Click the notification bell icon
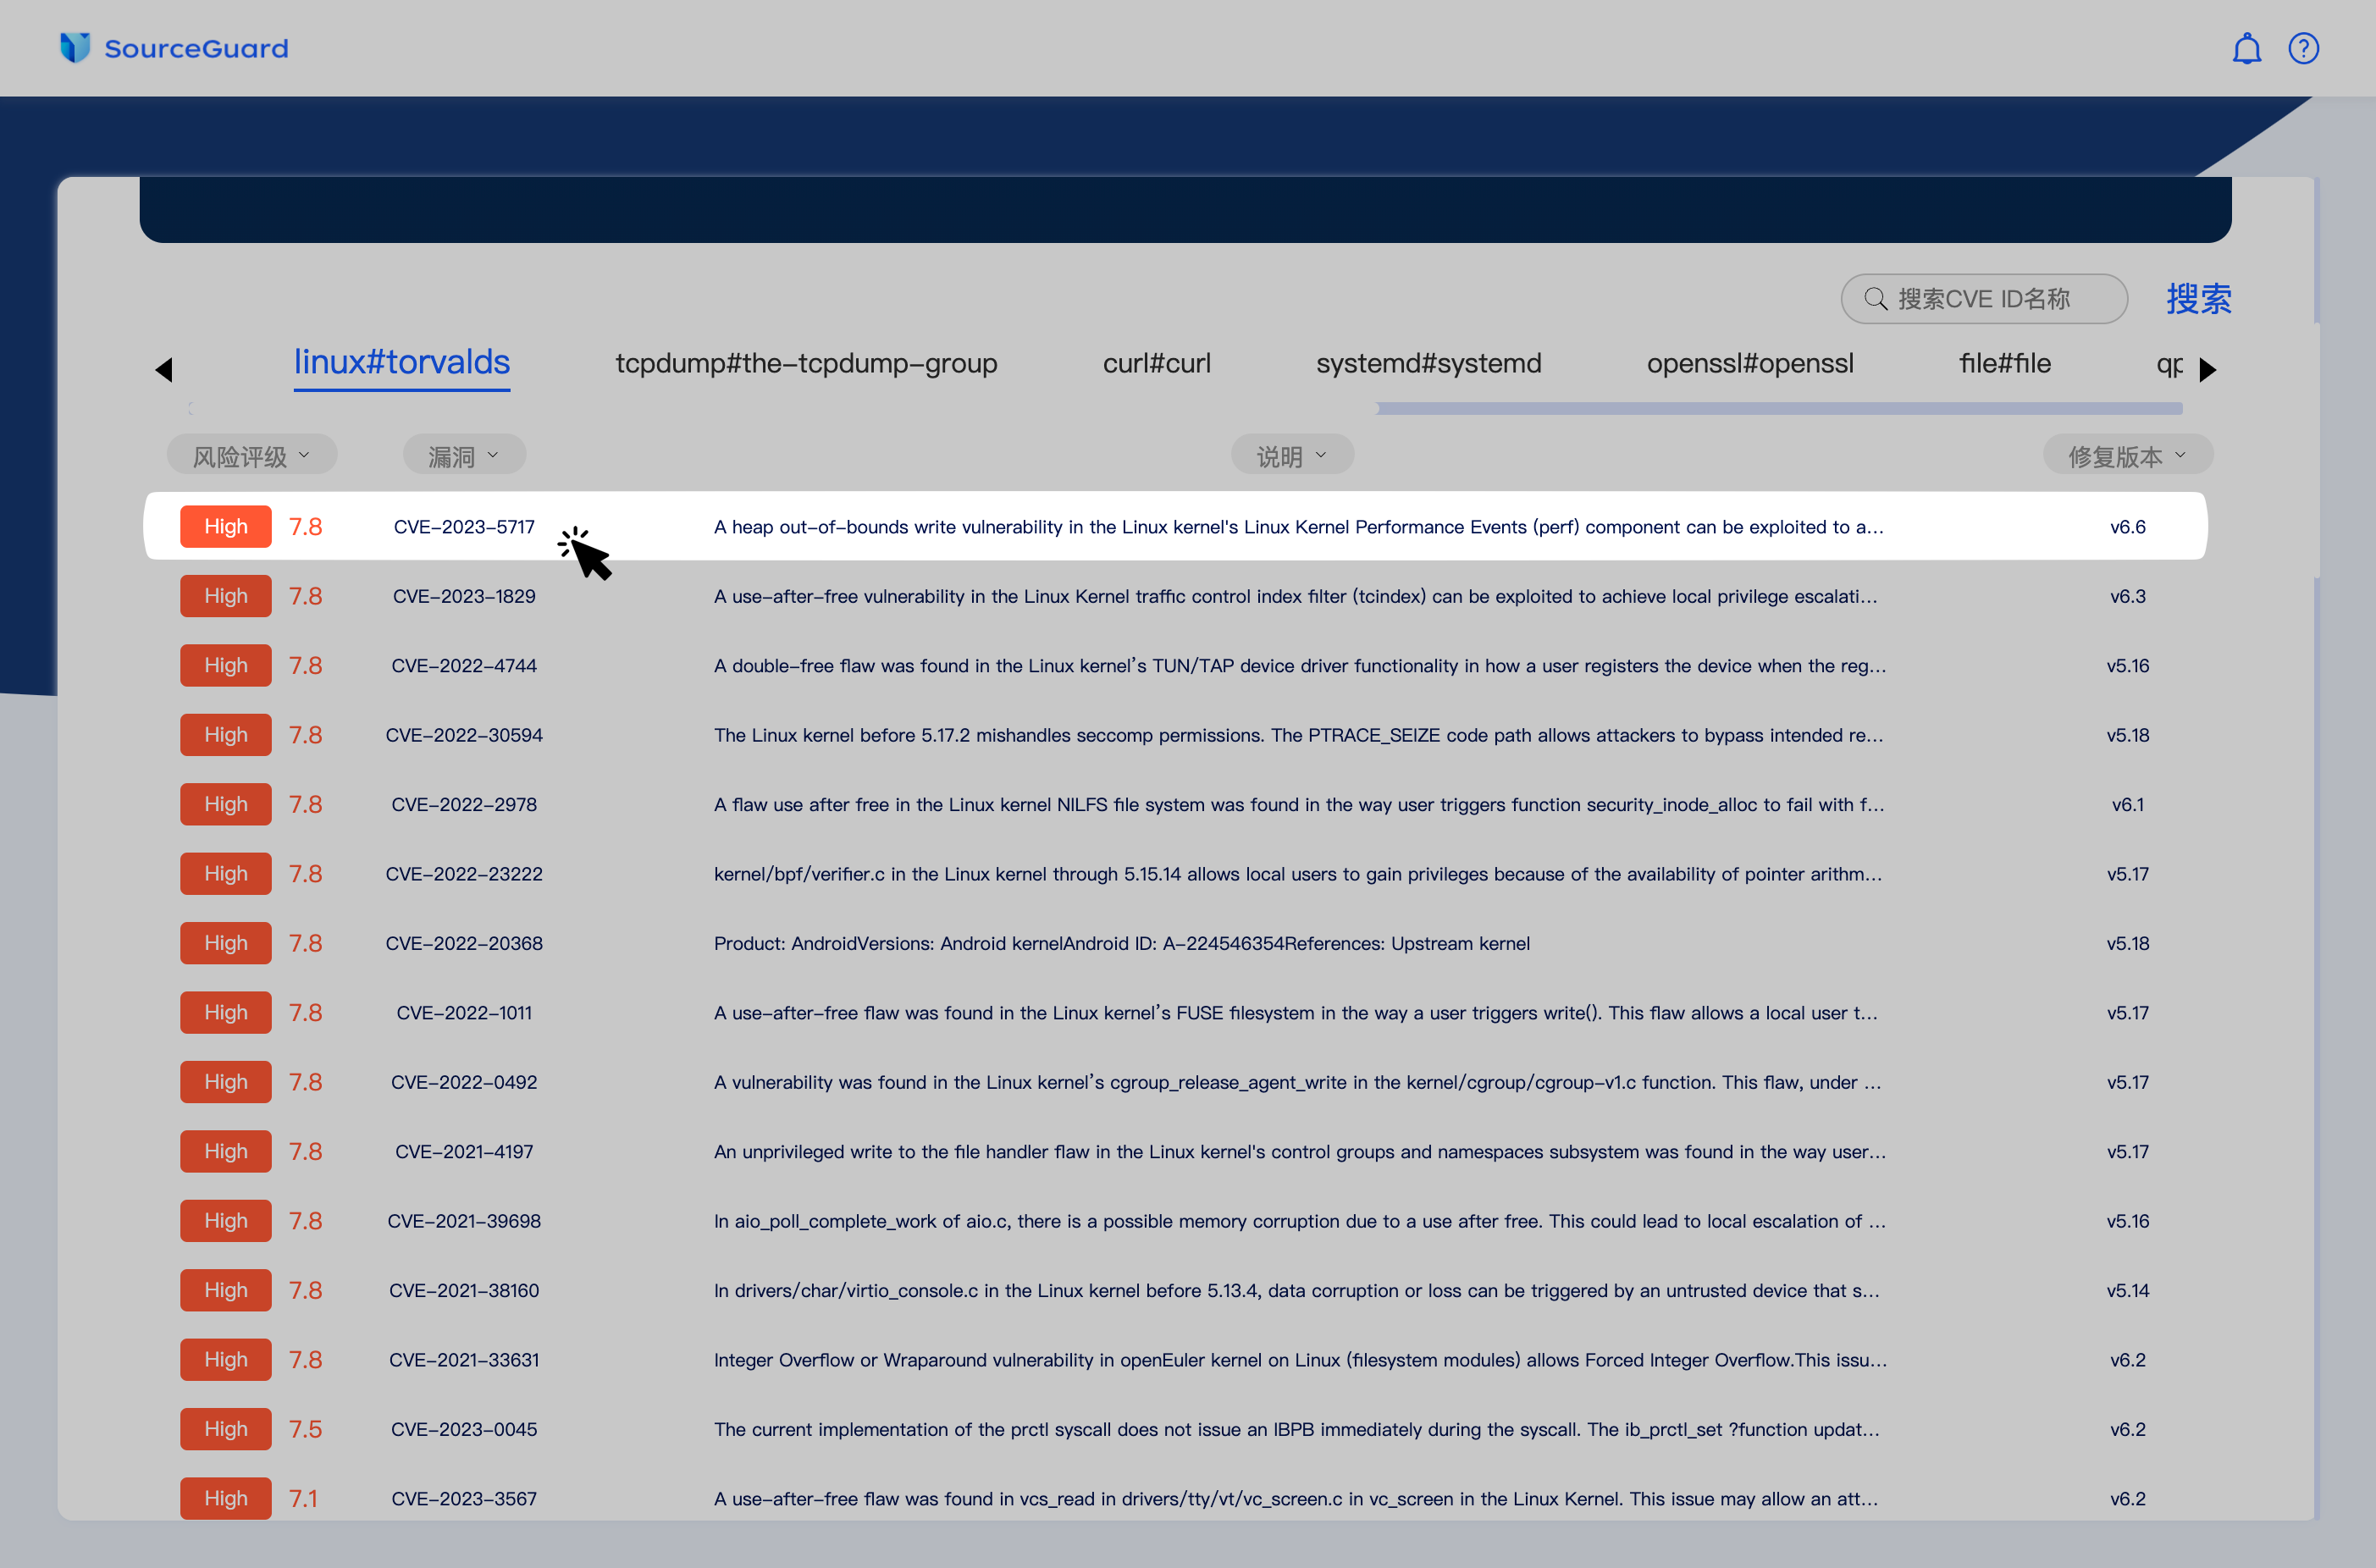 coord(2246,49)
